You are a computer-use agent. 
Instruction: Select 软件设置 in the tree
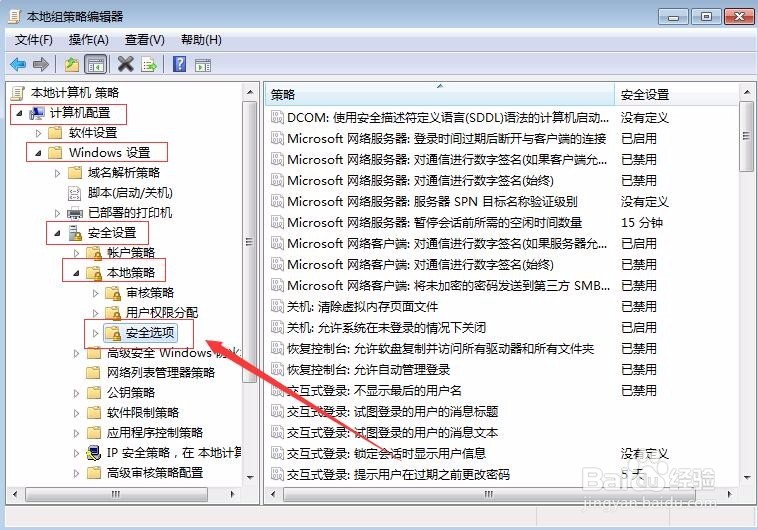click(x=93, y=133)
